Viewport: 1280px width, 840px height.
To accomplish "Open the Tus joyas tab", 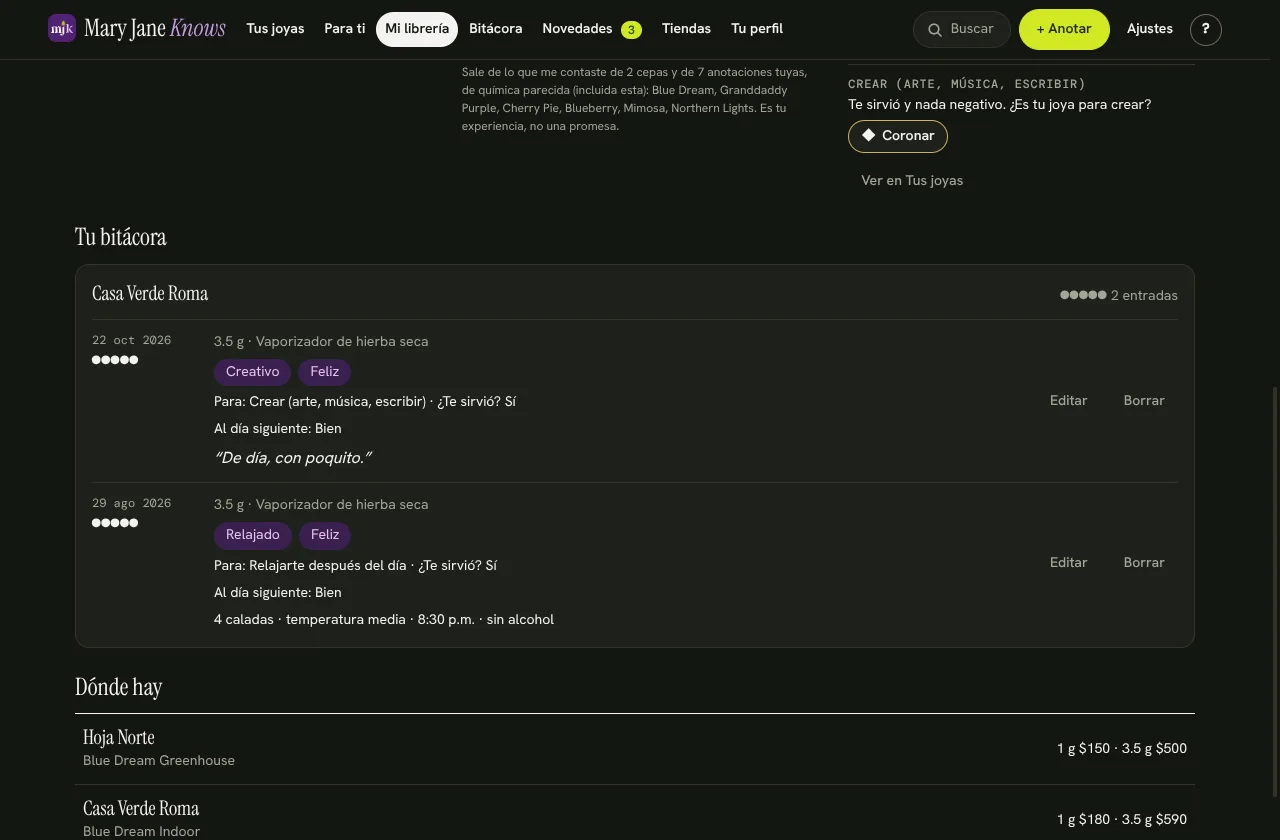I will coord(275,29).
